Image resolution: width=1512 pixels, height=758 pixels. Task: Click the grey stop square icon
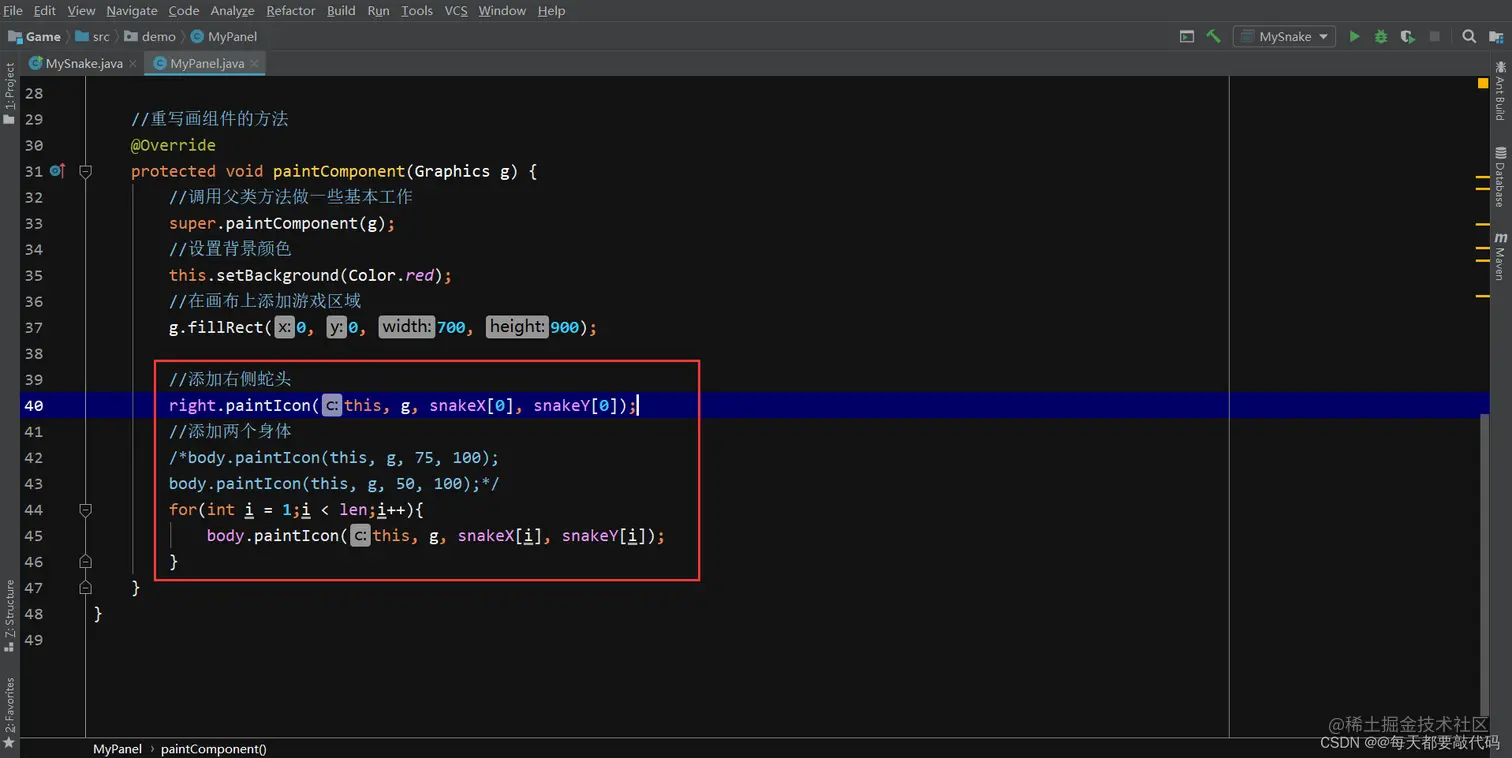tap(1434, 37)
